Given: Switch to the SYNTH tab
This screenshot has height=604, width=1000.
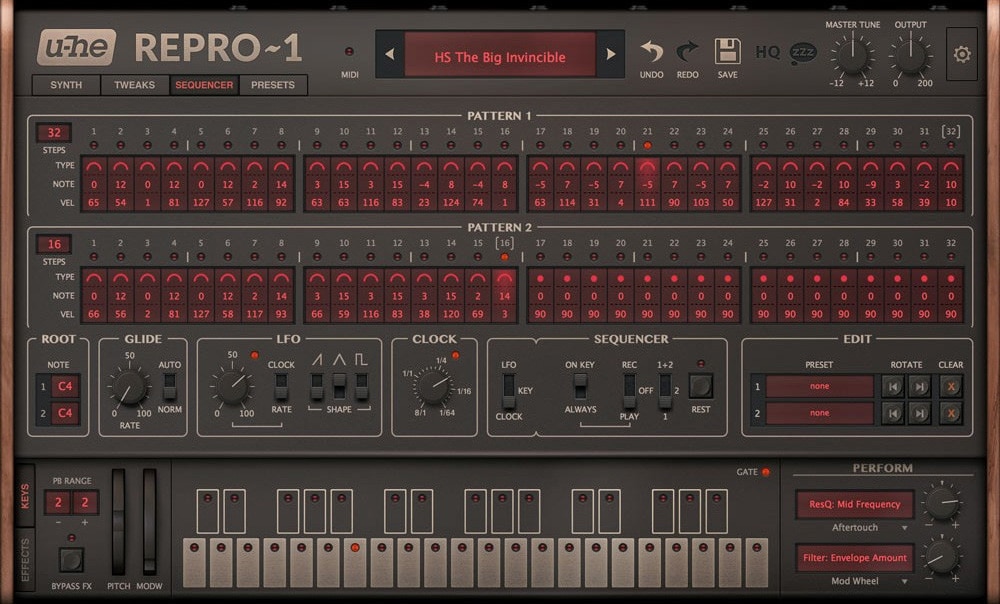Looking at the screenshot, I should [x=66, y=85].
